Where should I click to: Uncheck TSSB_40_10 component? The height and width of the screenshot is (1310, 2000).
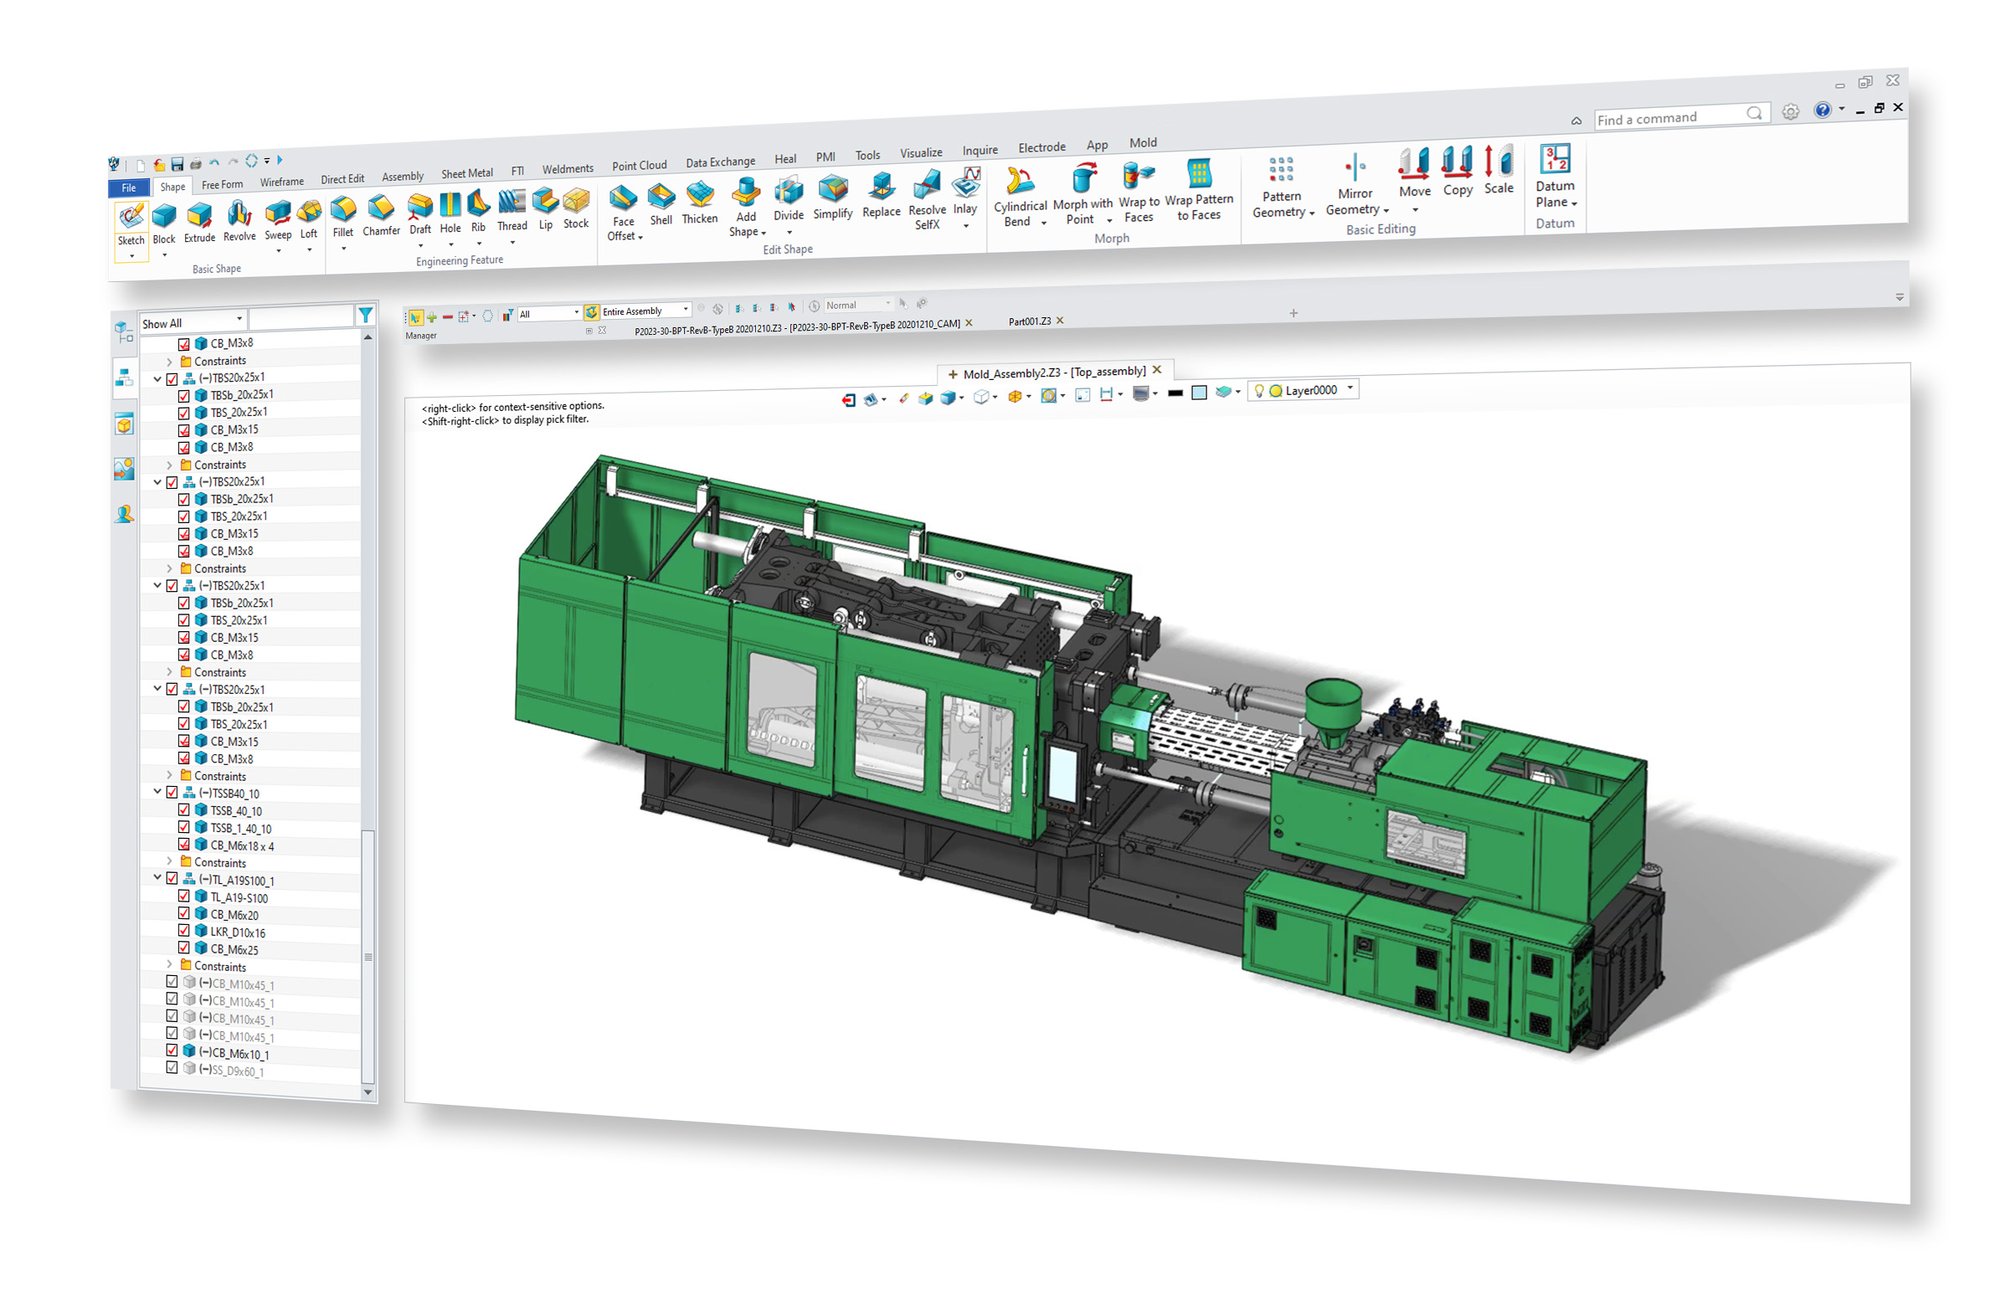click(184, 810)
